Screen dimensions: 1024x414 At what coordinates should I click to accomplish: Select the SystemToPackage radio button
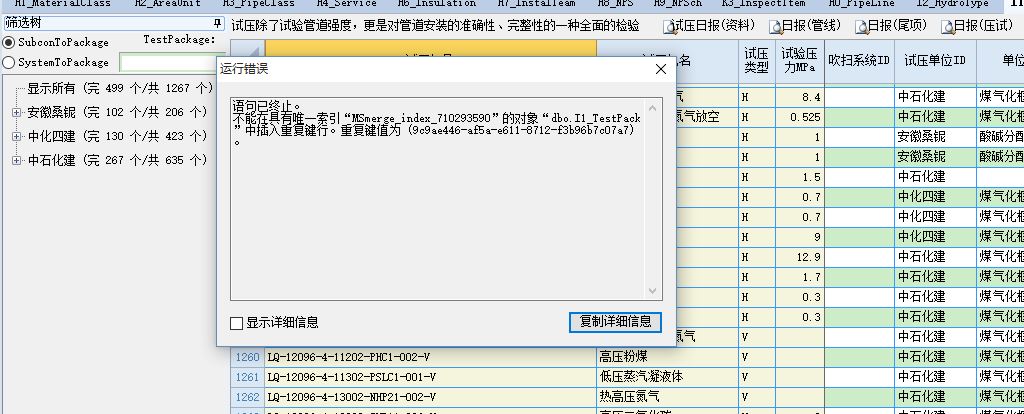click(8, 63)
